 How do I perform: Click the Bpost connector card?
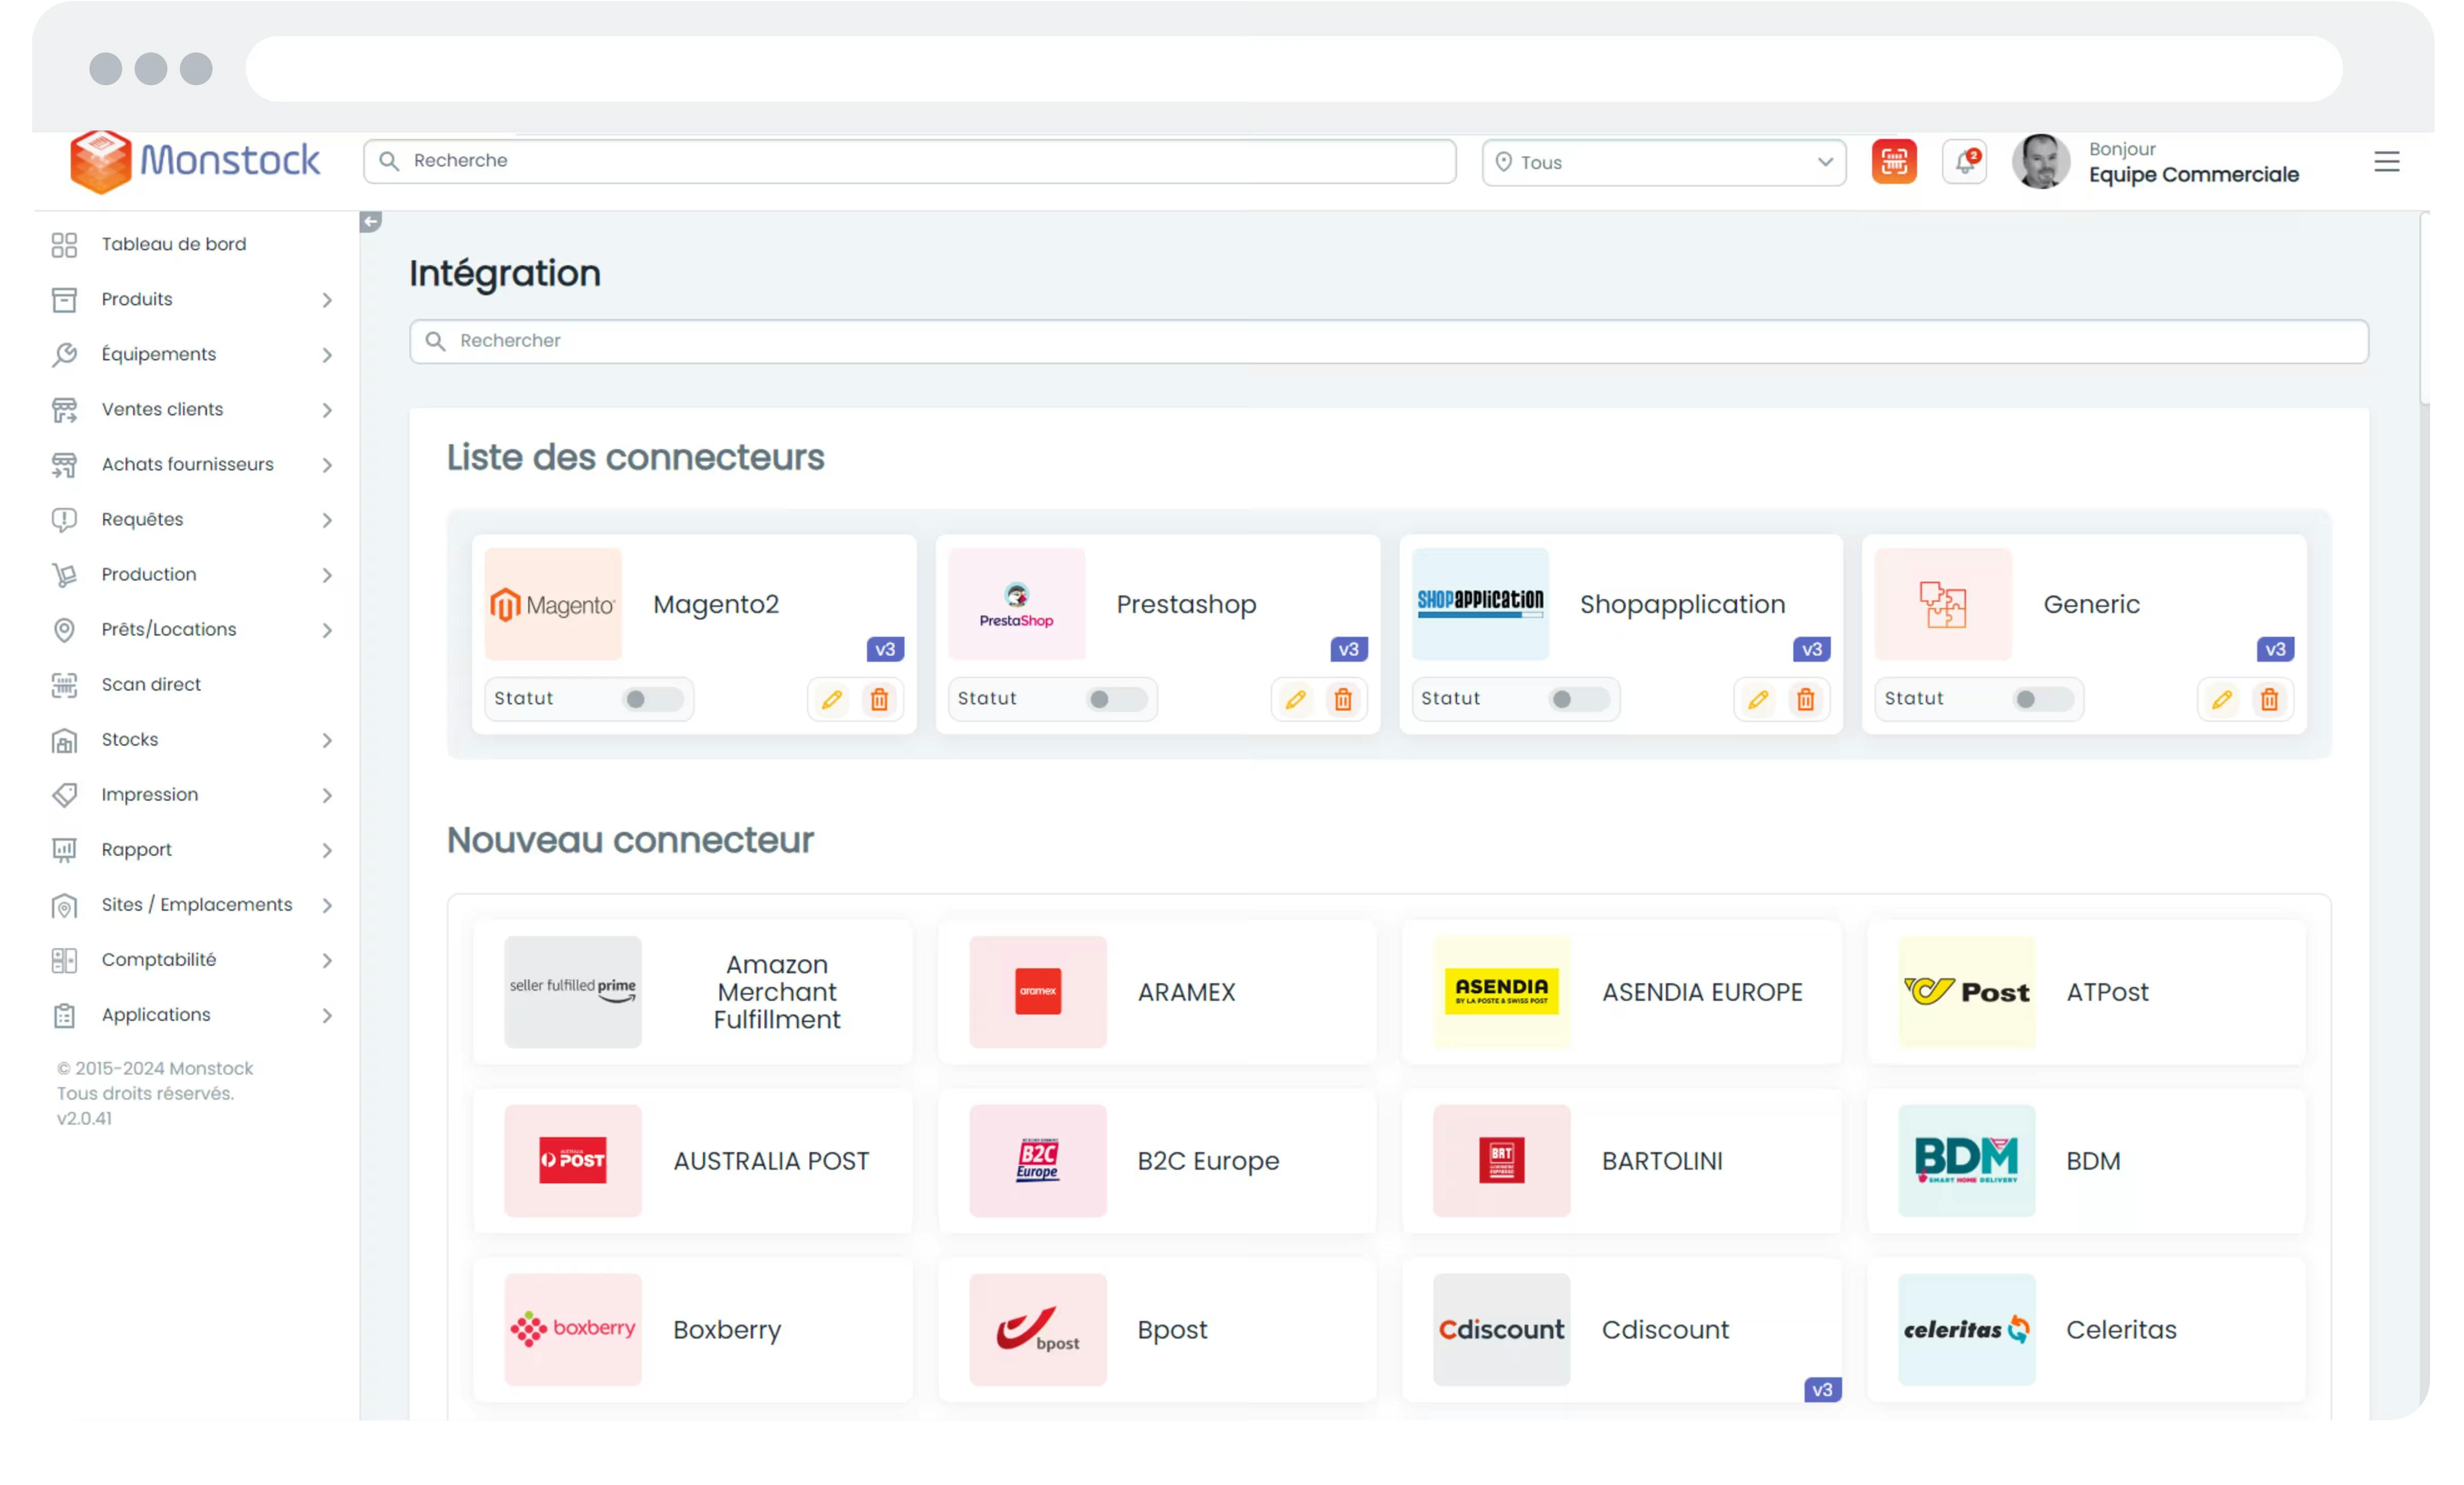1157,1330
